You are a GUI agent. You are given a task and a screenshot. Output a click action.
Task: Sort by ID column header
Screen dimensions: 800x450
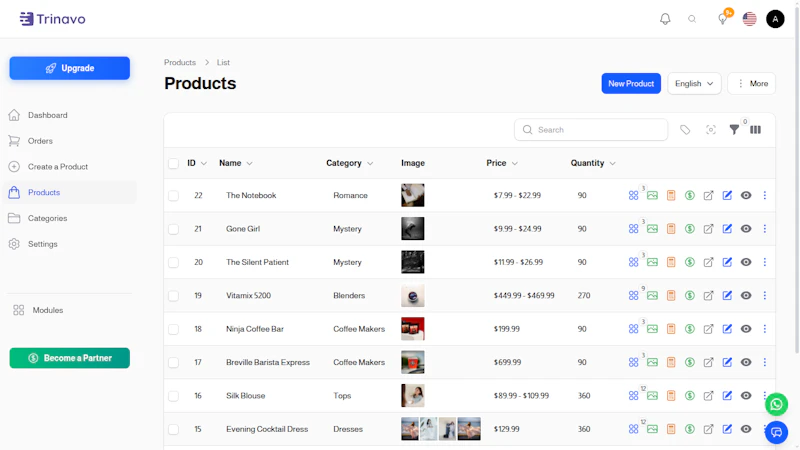coord(196,163)
